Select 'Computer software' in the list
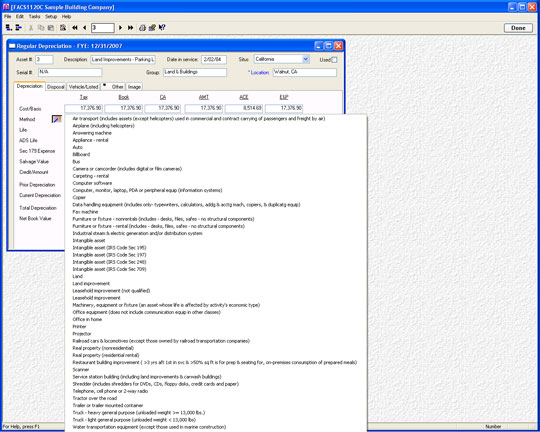This screenshot has width=540, height=432. pyautogui.click(x=92, y=183)
